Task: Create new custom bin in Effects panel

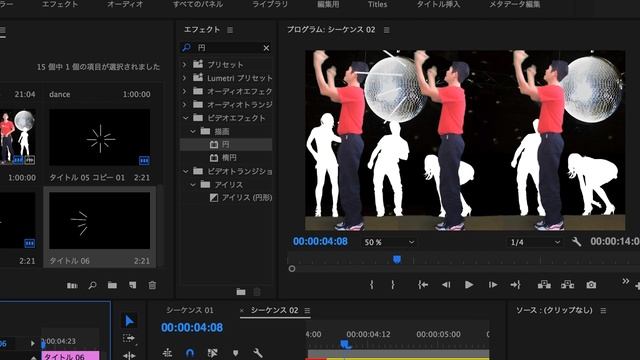Action: pos(241,292)
